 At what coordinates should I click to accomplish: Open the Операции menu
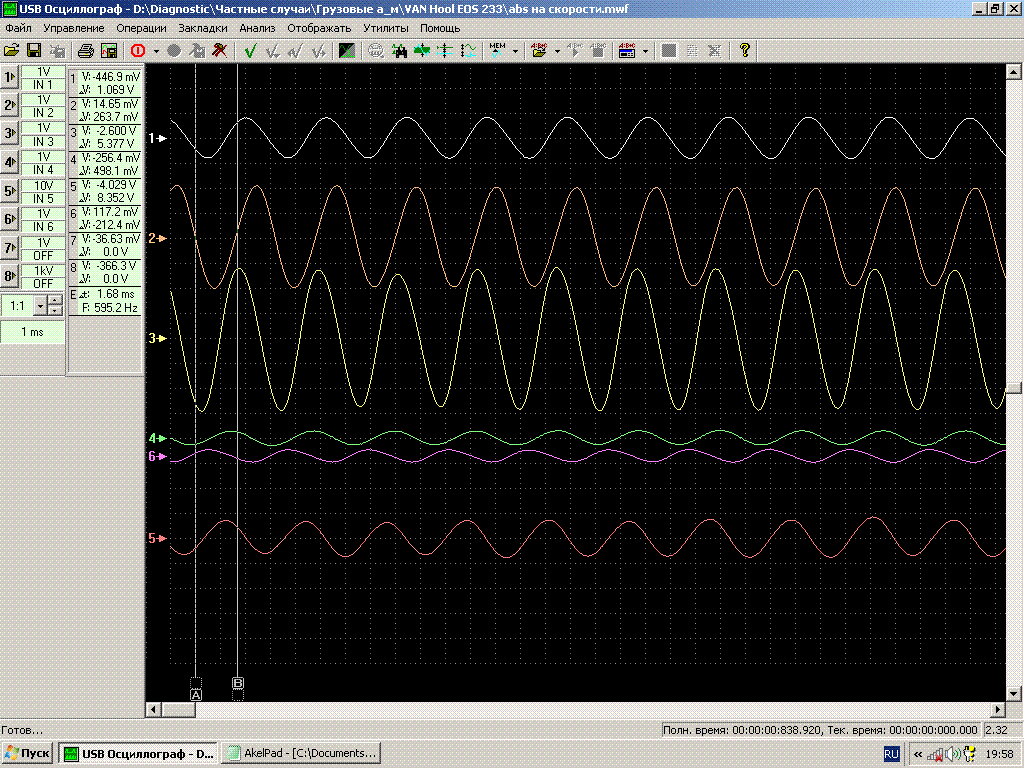[x=141, y=28]
